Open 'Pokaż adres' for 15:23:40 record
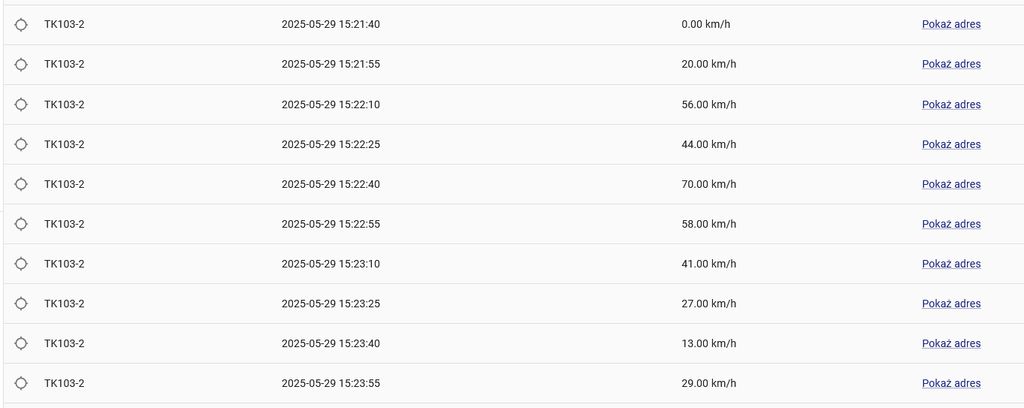This screenshot has width=1024, height=408. 951,343
